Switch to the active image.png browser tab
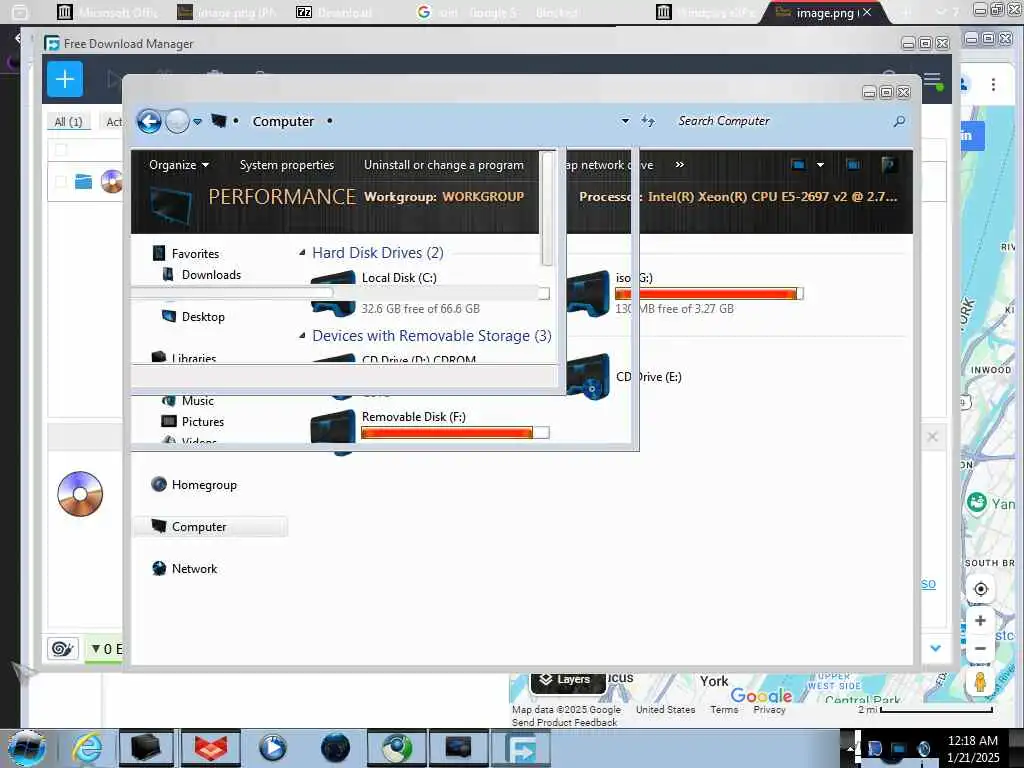The height and width of the screenshot is (768, 1024). click(825, 12)
